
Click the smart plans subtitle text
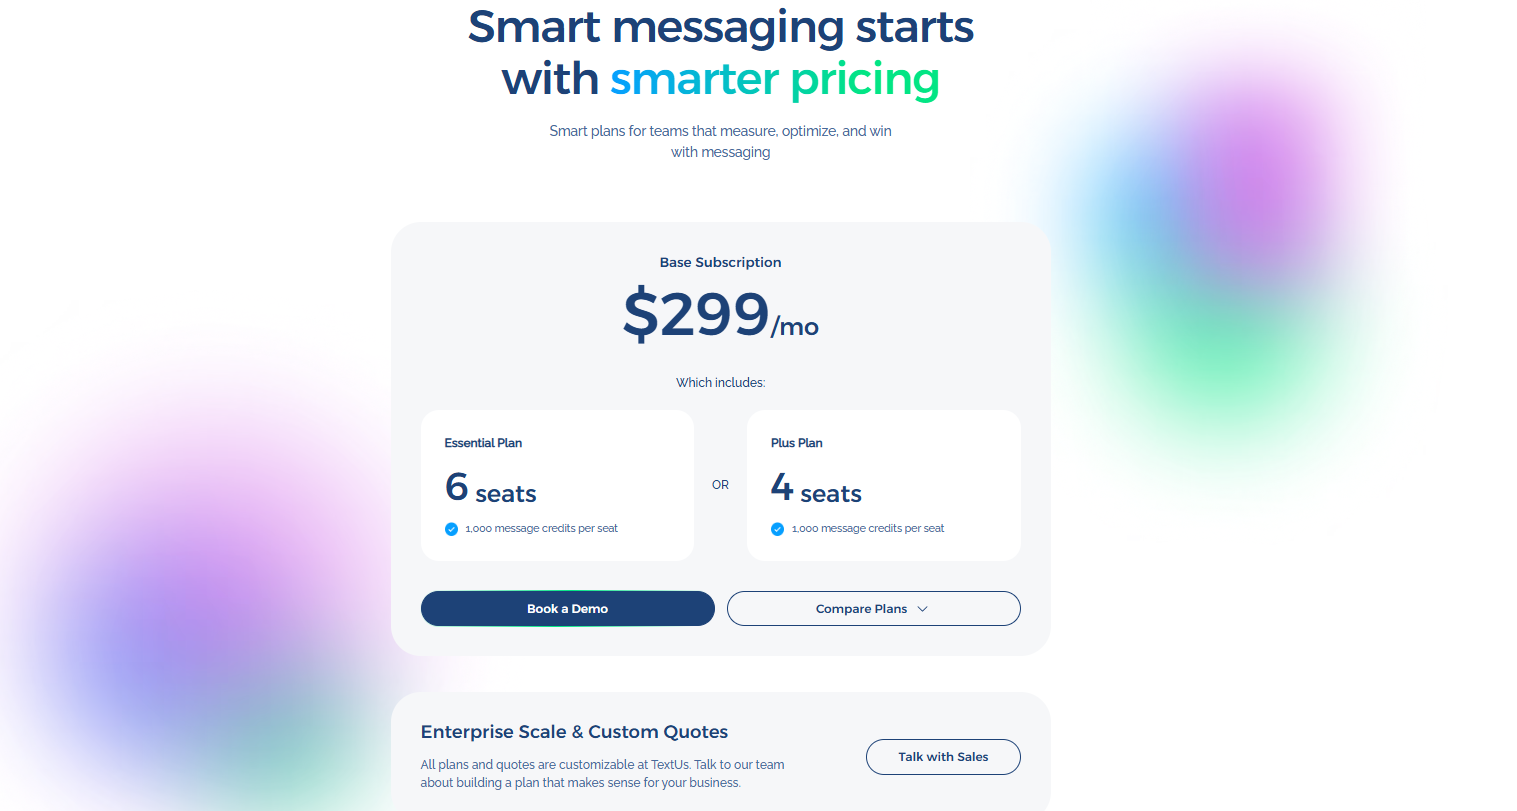pos(720,140)
